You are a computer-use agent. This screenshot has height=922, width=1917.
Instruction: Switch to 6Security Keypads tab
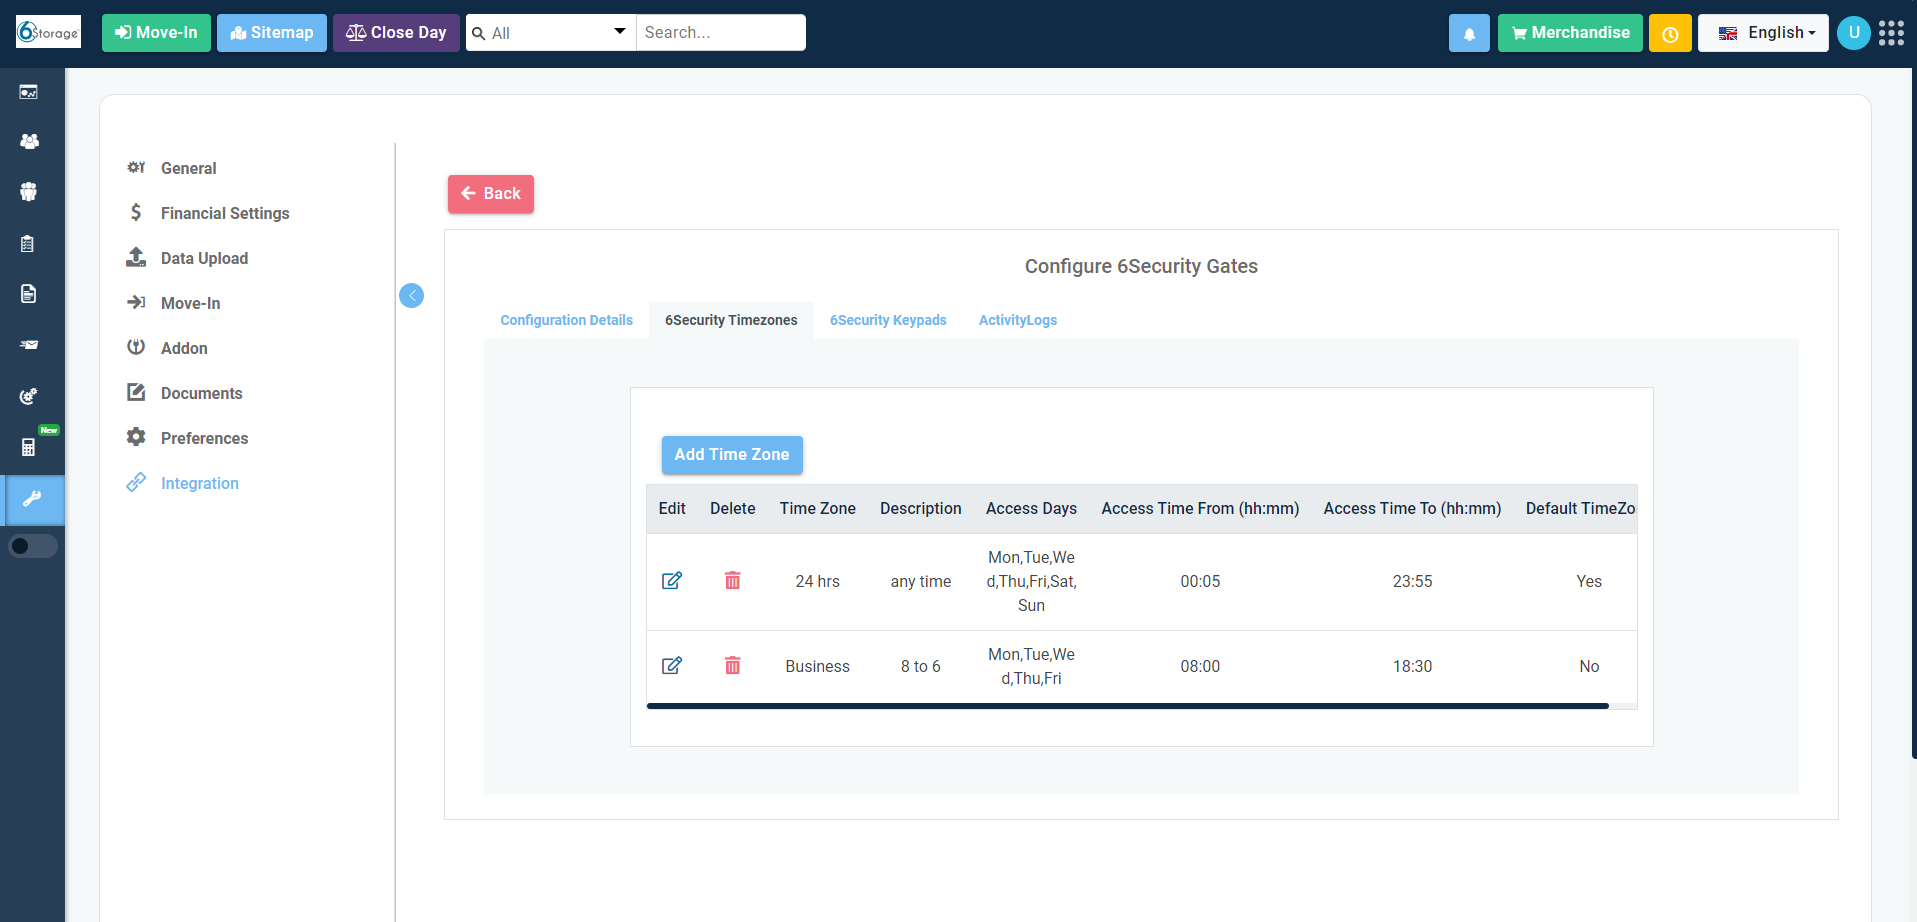(888, 320)
